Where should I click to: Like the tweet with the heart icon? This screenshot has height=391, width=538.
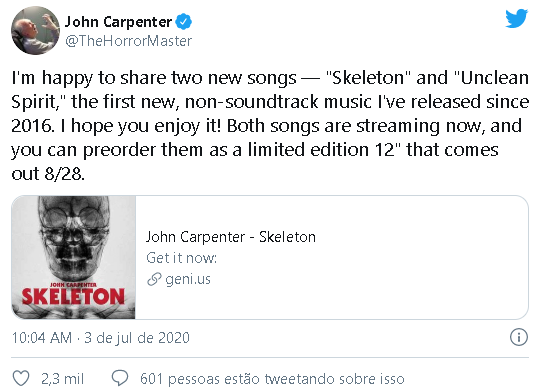(x=21, y=379)
